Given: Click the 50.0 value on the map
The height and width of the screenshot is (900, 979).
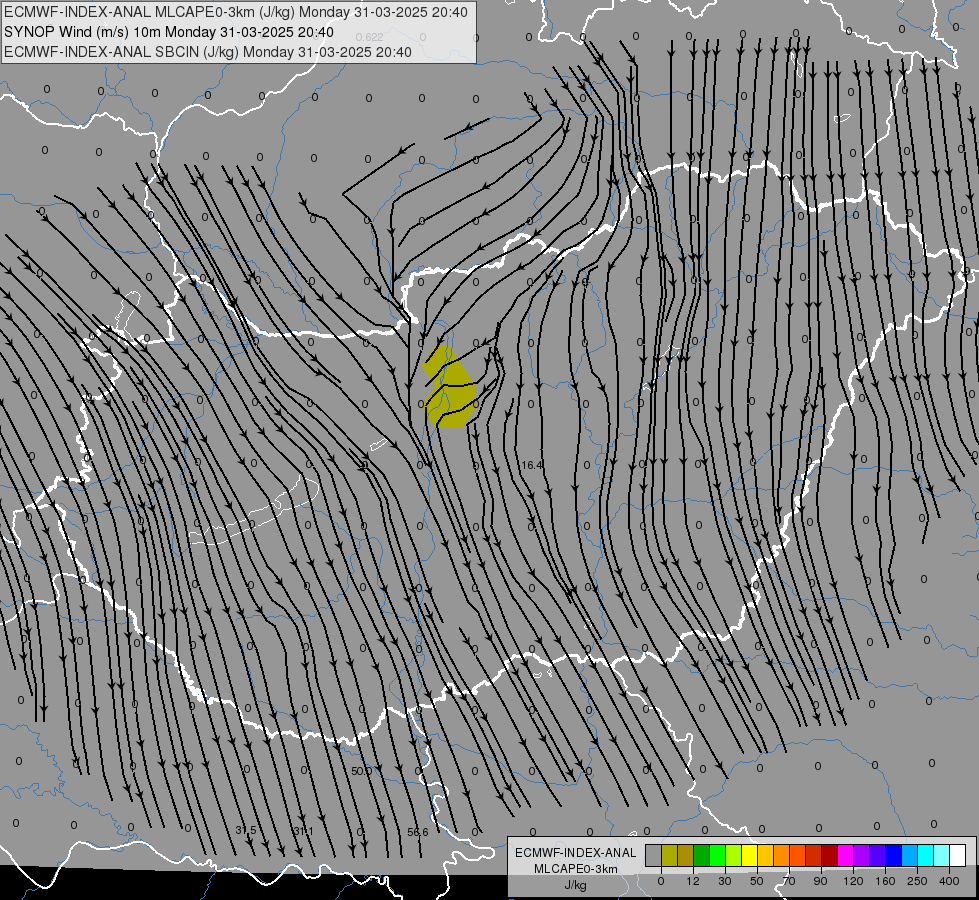Looking at the screenshot, I should (362, 771).
